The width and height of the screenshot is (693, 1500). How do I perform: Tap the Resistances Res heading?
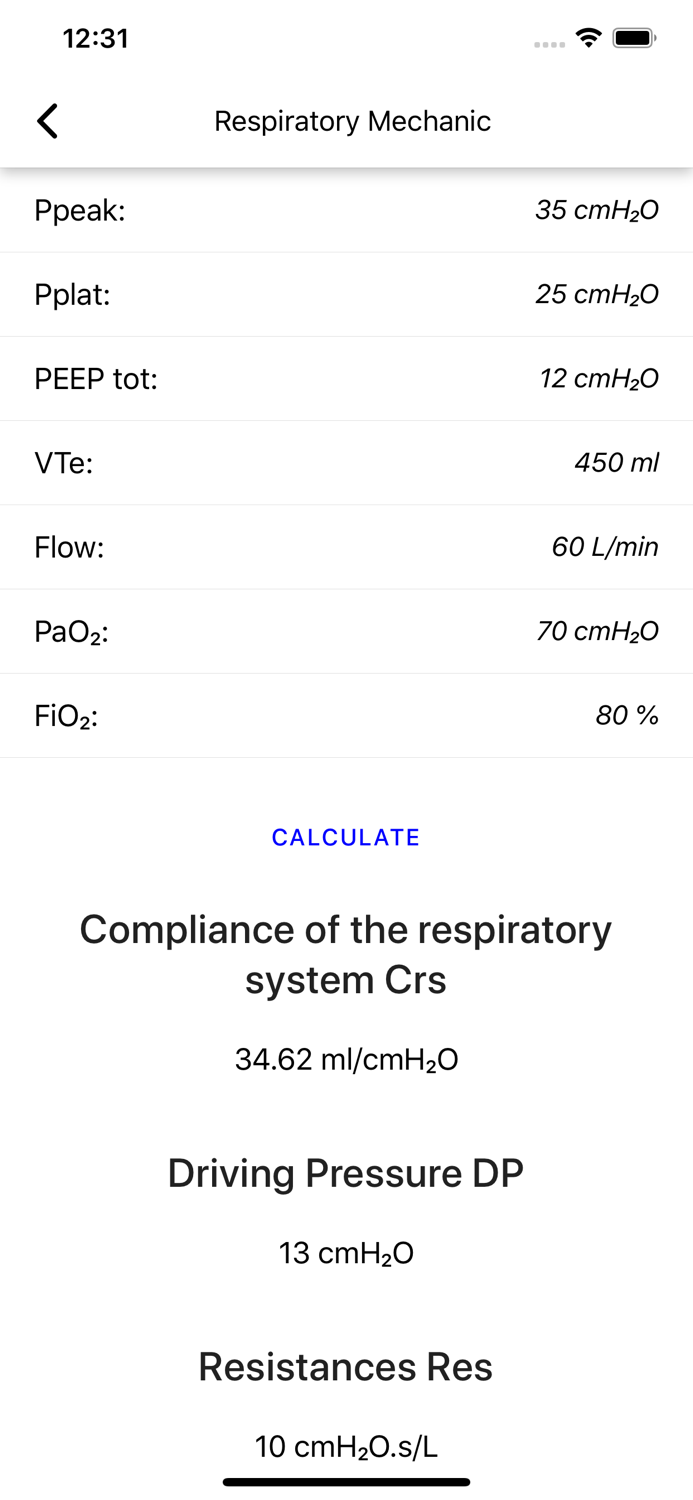[346, 1366]
